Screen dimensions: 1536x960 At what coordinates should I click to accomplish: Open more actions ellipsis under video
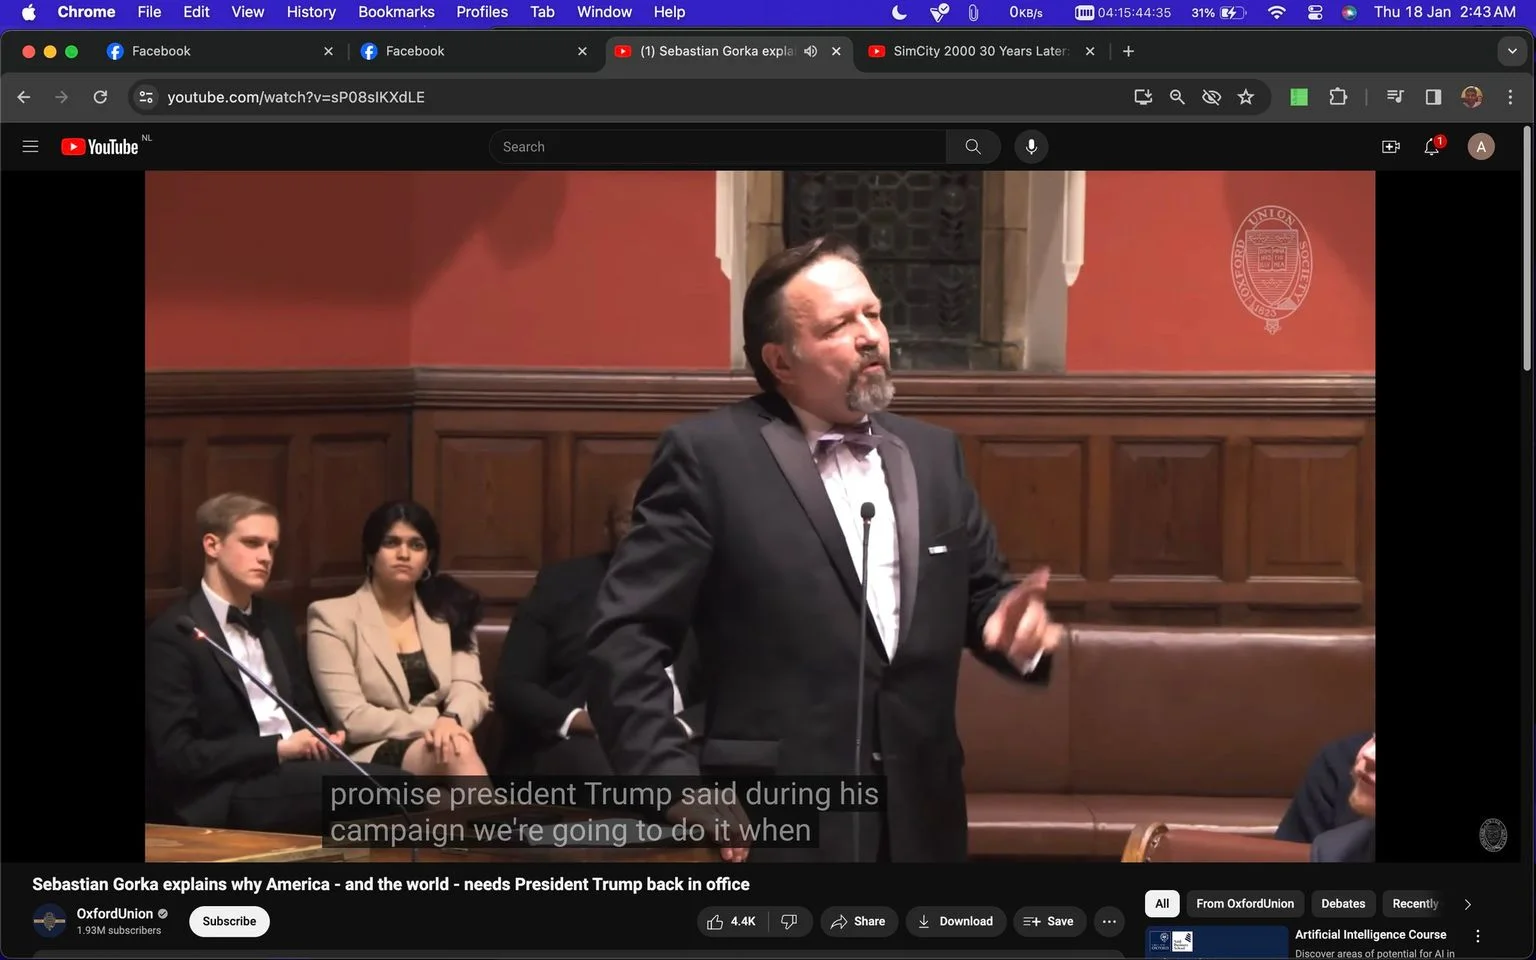1109,922
